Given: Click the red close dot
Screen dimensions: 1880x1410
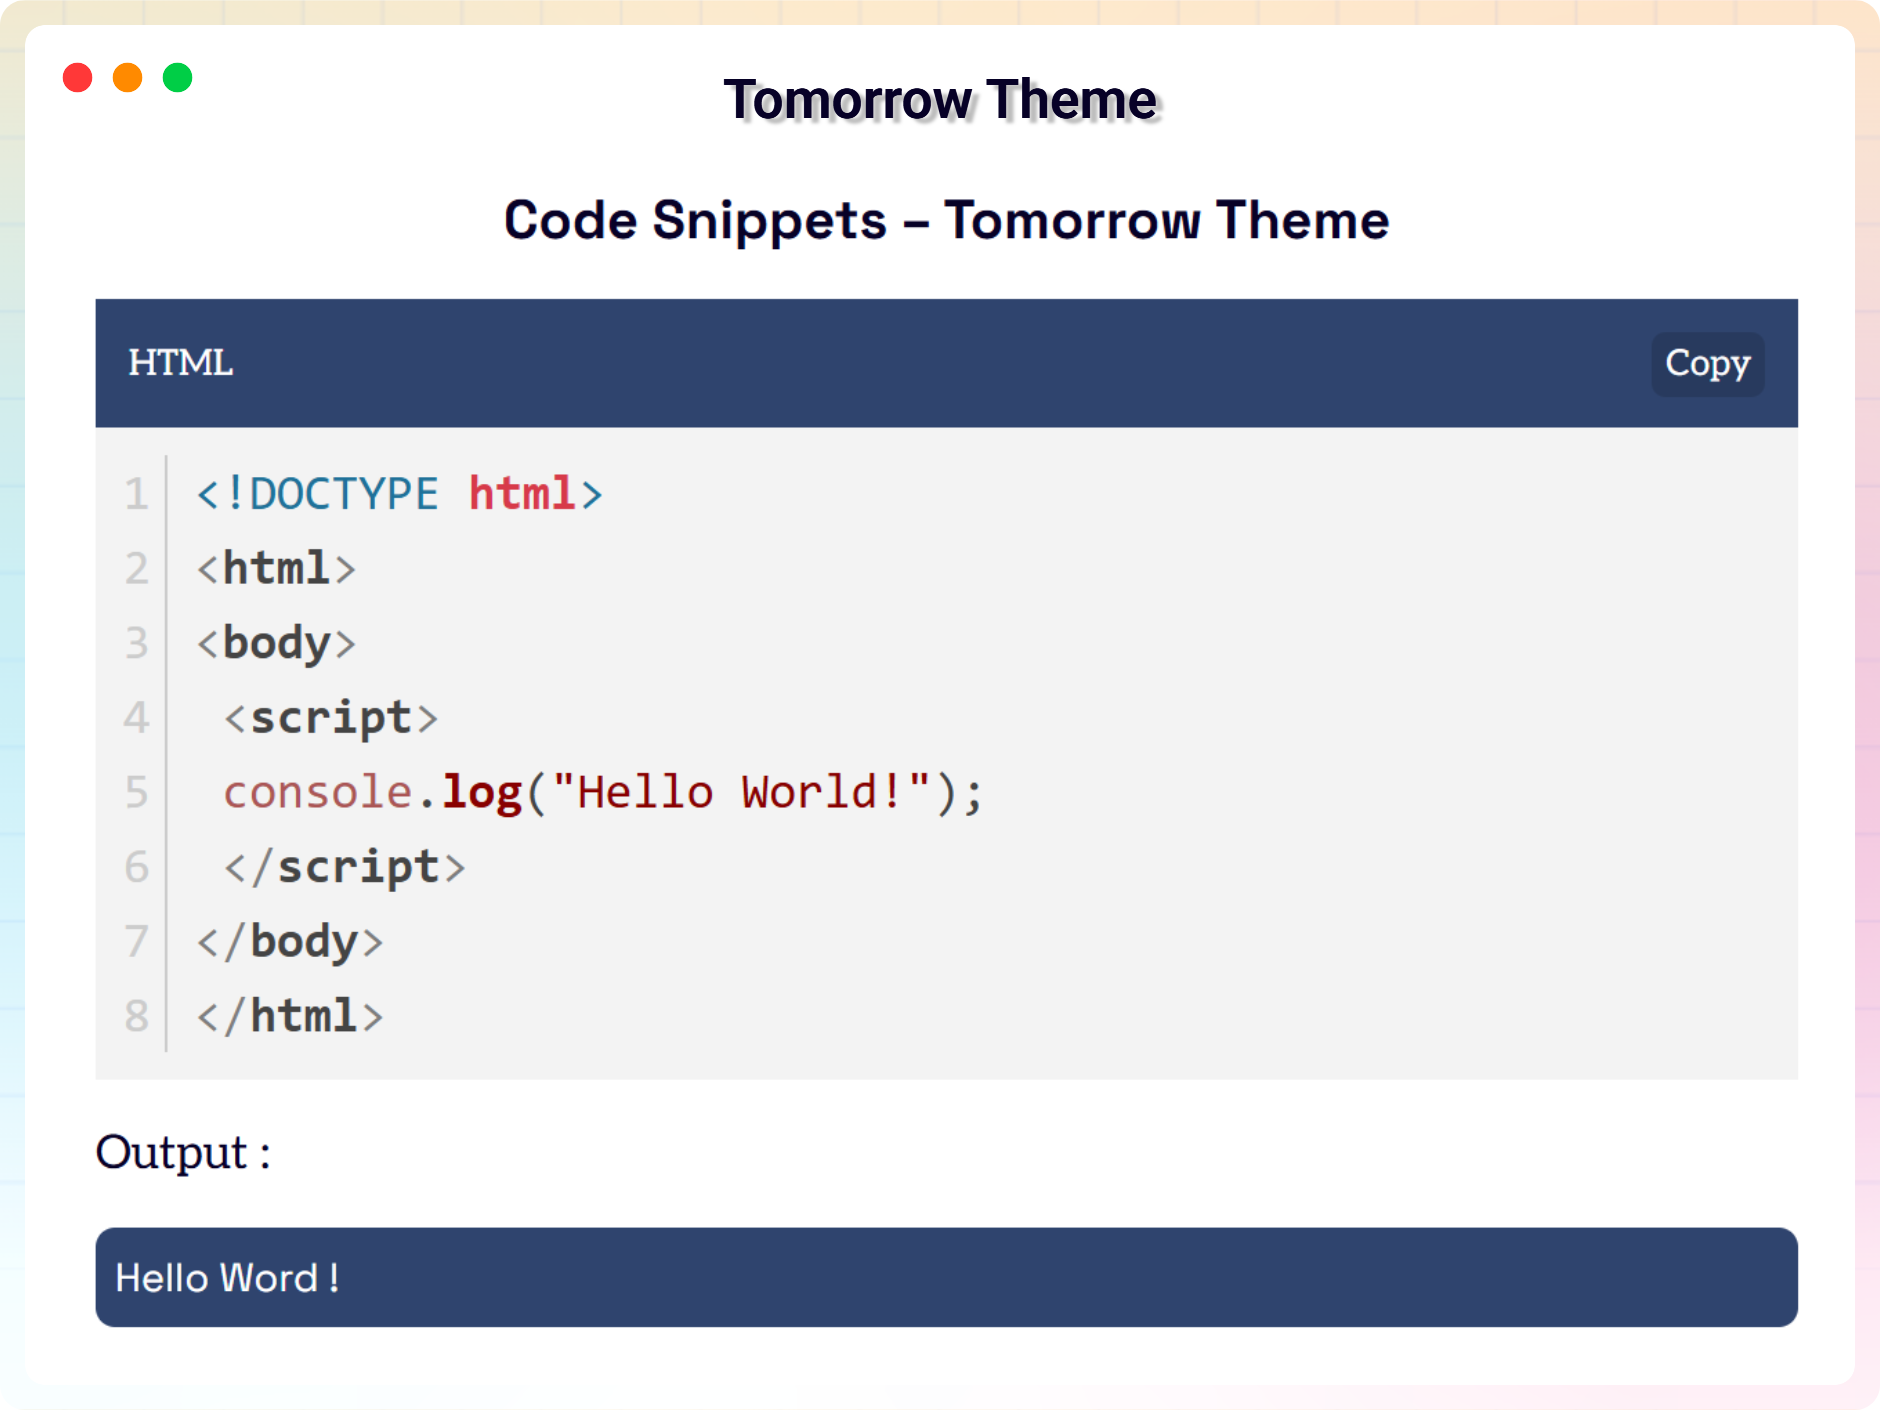Looking at the screenshot, I should 77,78.
